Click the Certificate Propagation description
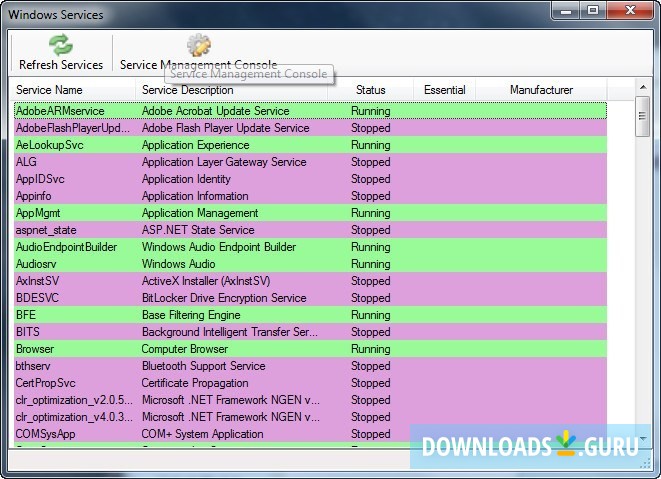Screen dimensions: 661x479 195,383
